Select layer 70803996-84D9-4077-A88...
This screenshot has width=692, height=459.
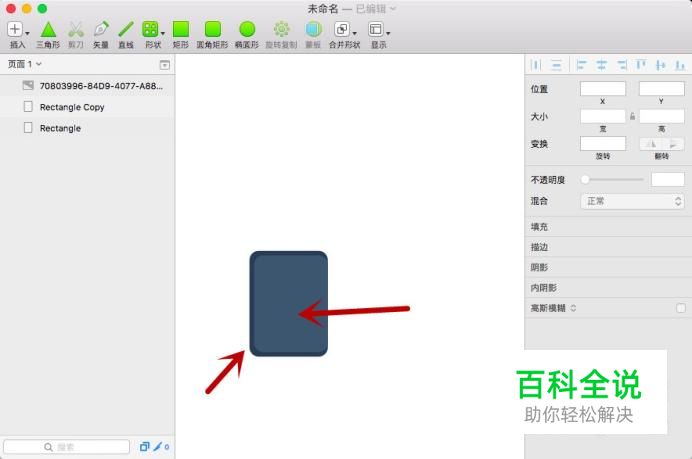(87, 86)
